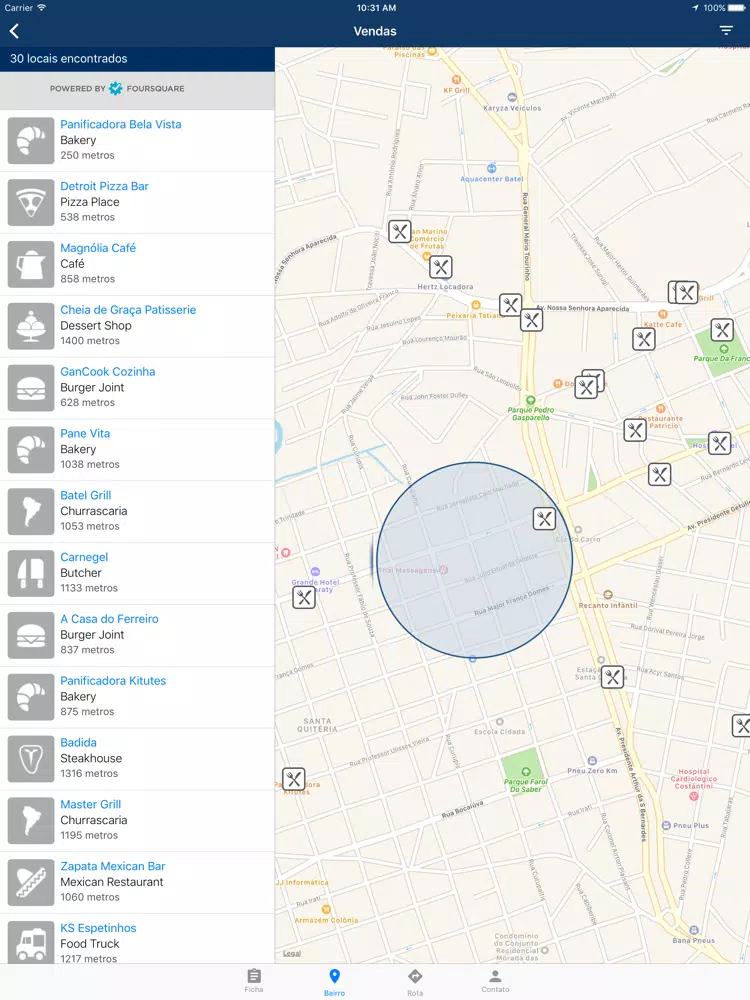
Task: Tap the battery indicator in status bar
Action: pos(737,8)
